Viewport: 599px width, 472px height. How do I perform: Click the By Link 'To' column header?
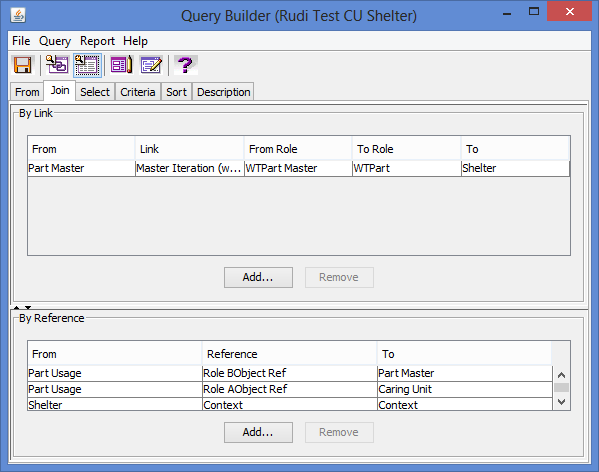tap(515, 149)
